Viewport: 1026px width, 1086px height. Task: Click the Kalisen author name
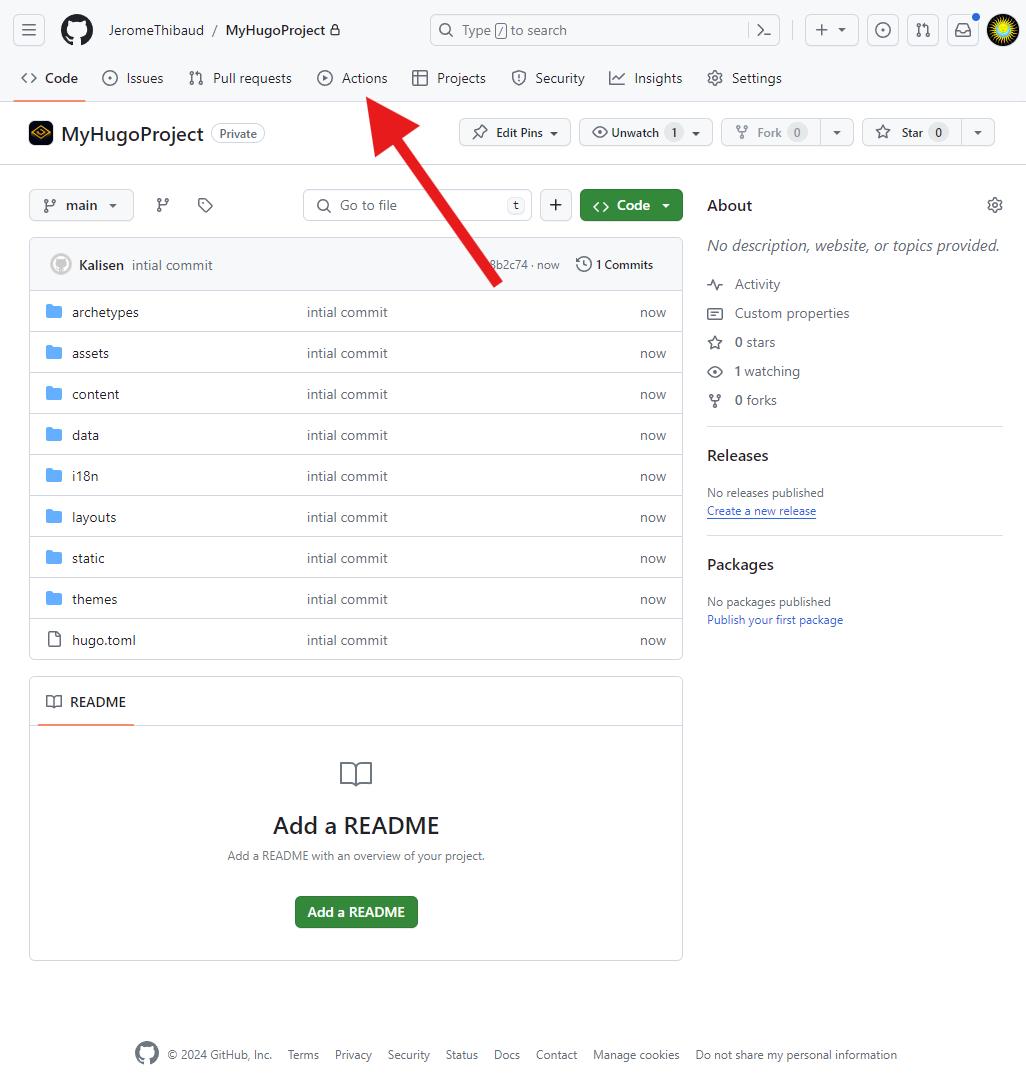coord(101,265)
